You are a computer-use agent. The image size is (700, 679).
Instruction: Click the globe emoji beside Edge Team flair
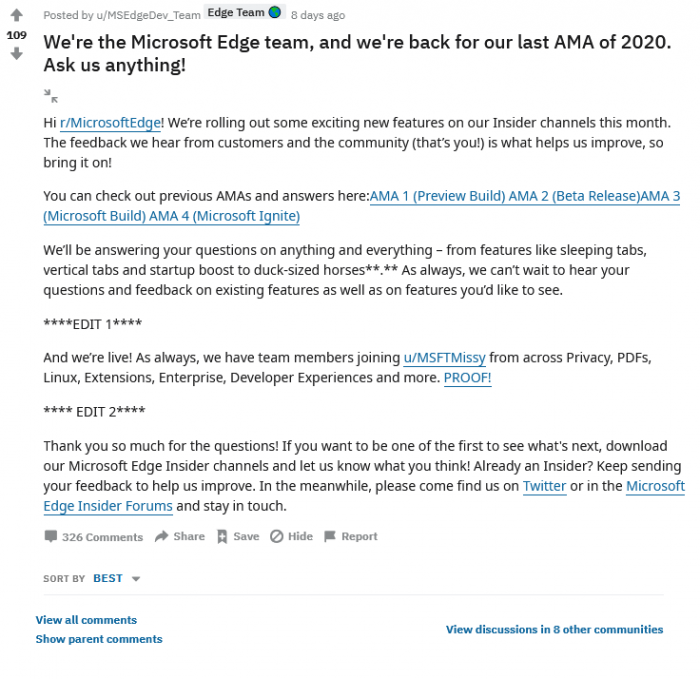click(x=275, y=13)
